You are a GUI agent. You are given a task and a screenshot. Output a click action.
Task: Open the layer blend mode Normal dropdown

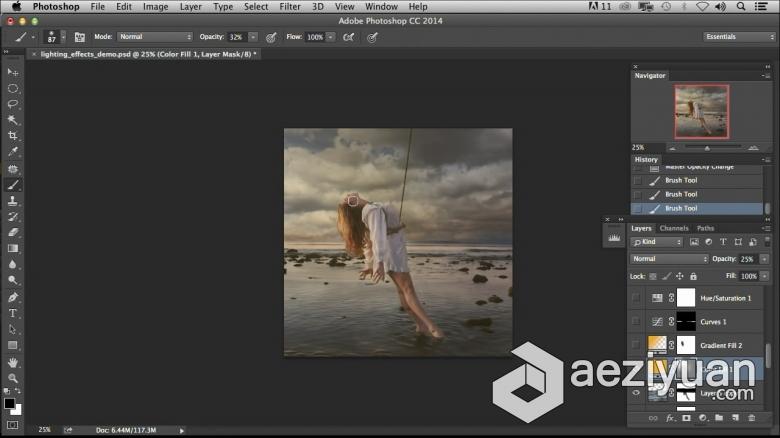pos(669,259)
